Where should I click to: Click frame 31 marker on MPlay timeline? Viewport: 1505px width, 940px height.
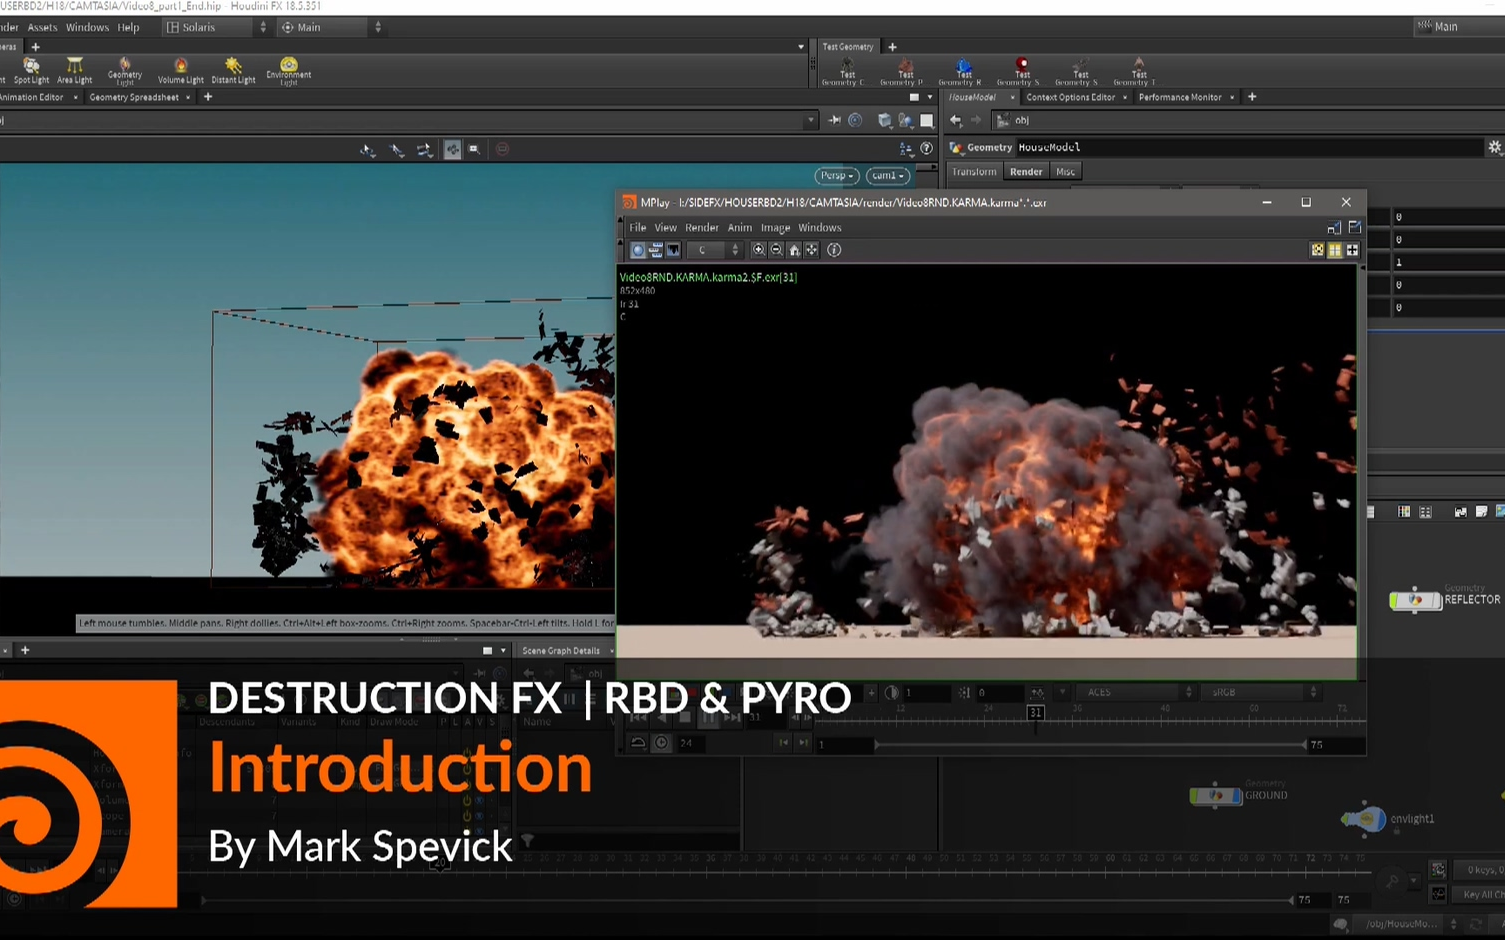(x=1035, y=713)
